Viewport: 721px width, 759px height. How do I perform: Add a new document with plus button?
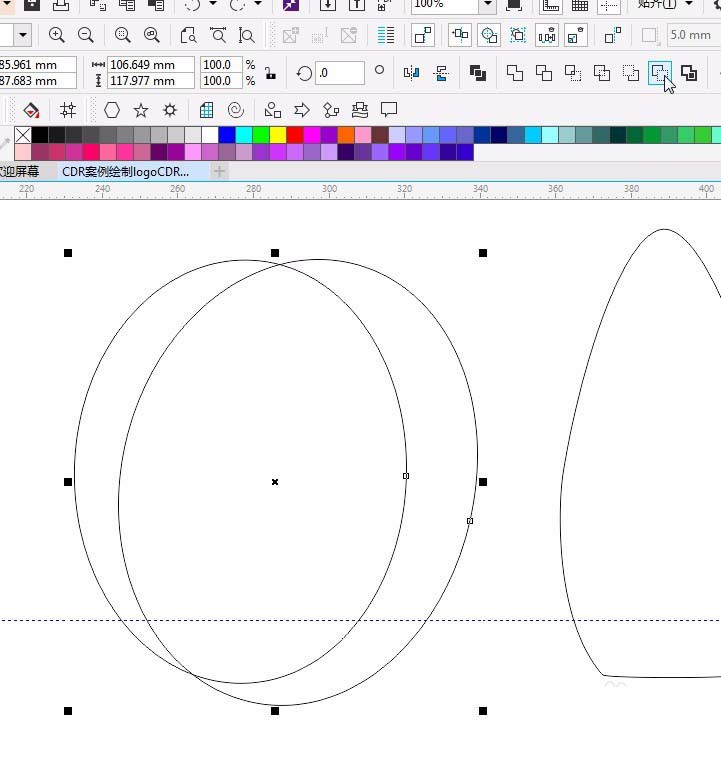pos(219,172)
